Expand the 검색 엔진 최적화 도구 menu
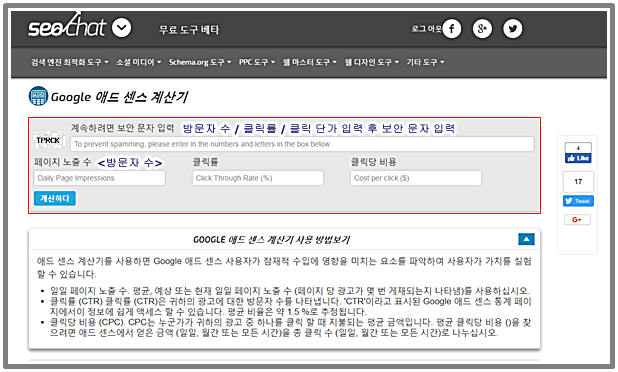 click(x=70, y=62)
